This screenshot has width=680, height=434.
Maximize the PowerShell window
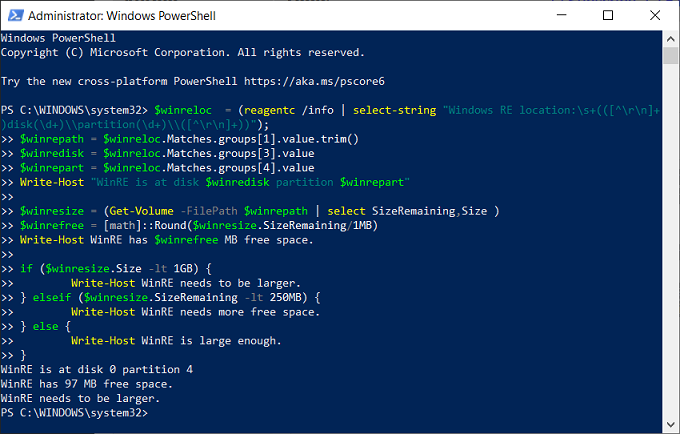click(608, 15)
